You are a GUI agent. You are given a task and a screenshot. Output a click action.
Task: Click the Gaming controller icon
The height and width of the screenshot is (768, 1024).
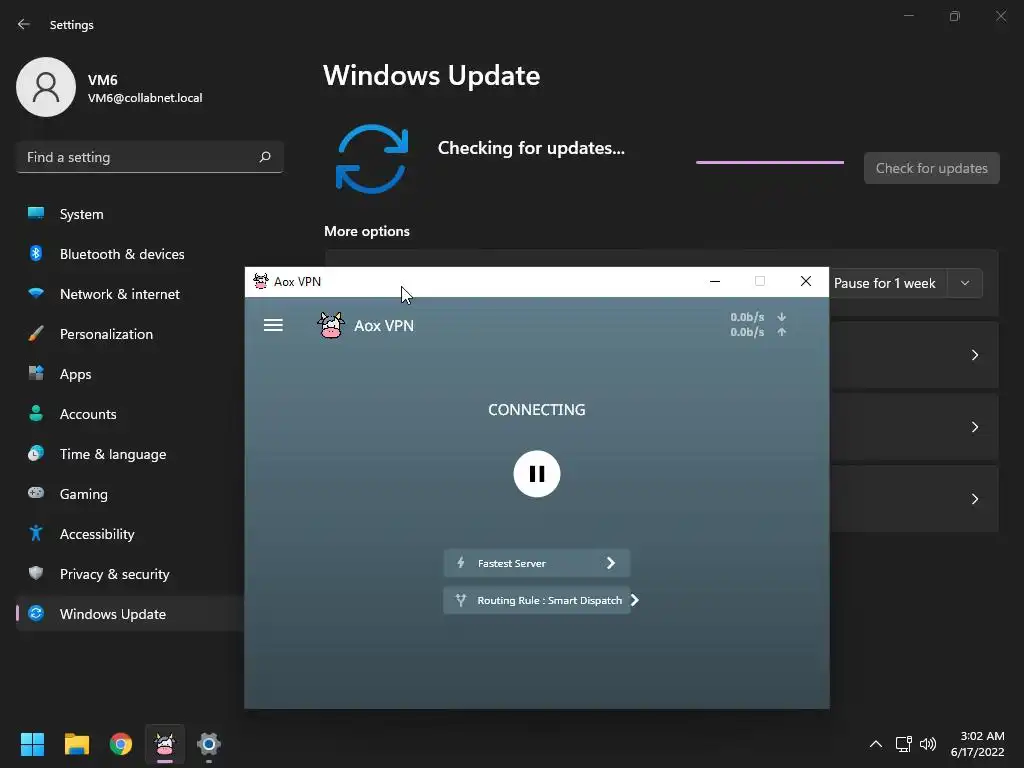pyautogui.click(x=36, y=493)
